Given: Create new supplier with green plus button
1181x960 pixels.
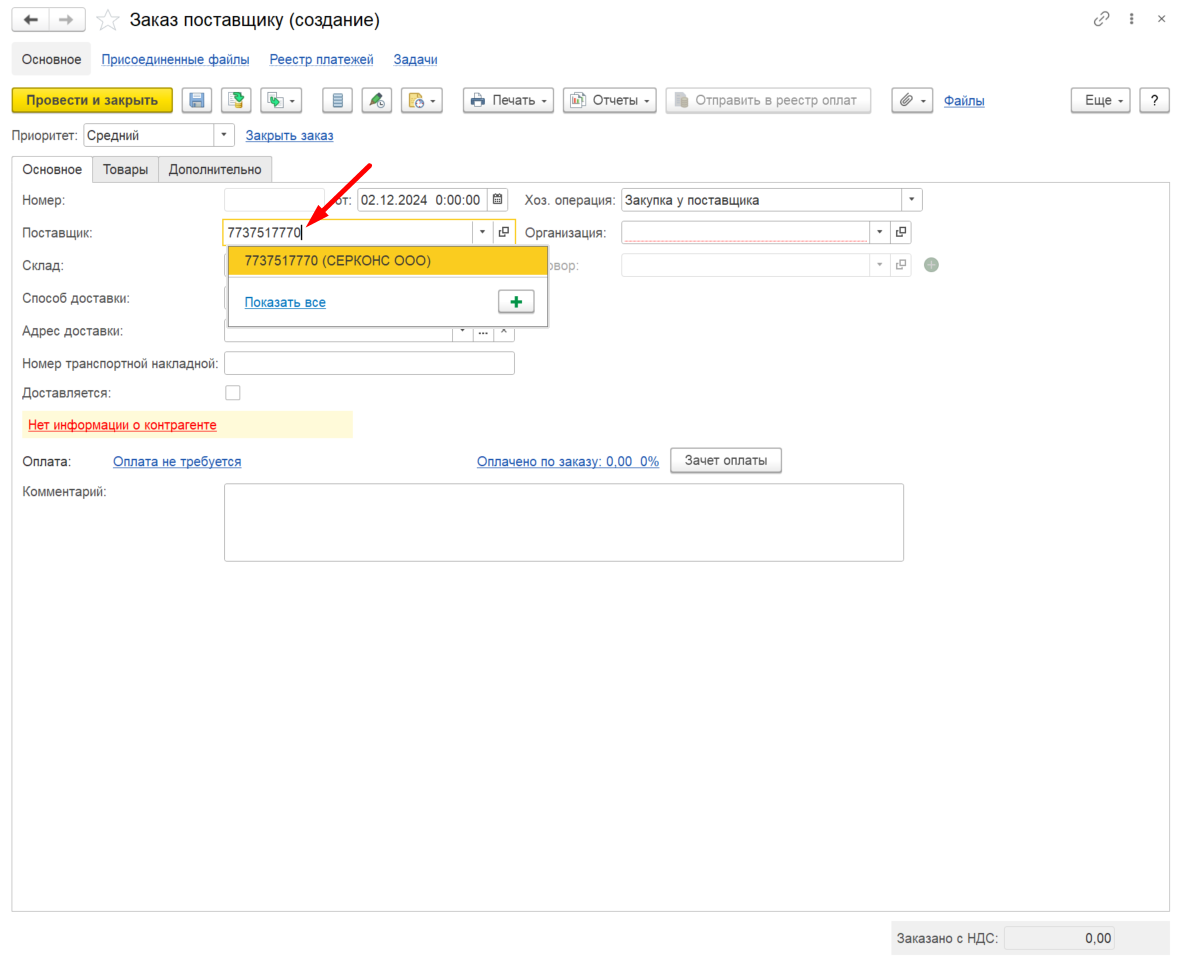Looking at the screenshot, I should (516, 302).
